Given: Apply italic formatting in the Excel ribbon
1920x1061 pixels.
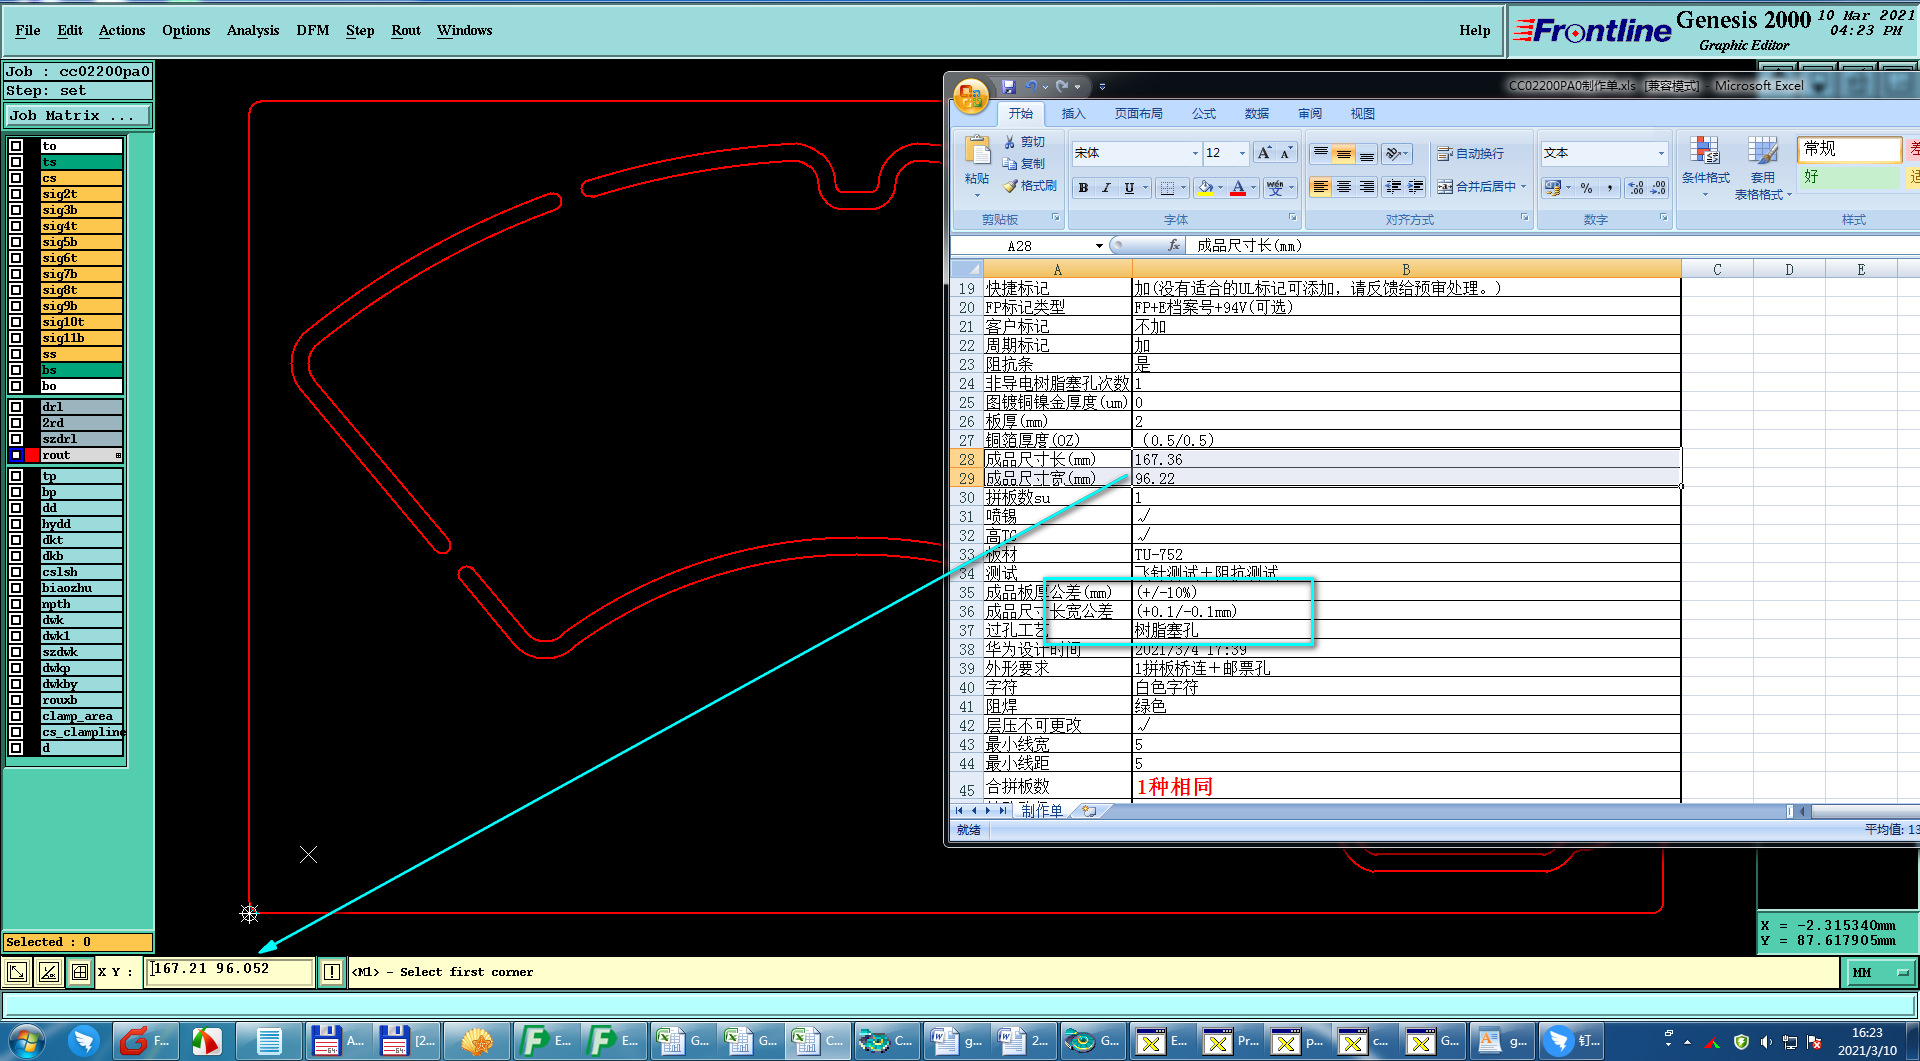Looking at the screenshot, I should coord(1106,188).
